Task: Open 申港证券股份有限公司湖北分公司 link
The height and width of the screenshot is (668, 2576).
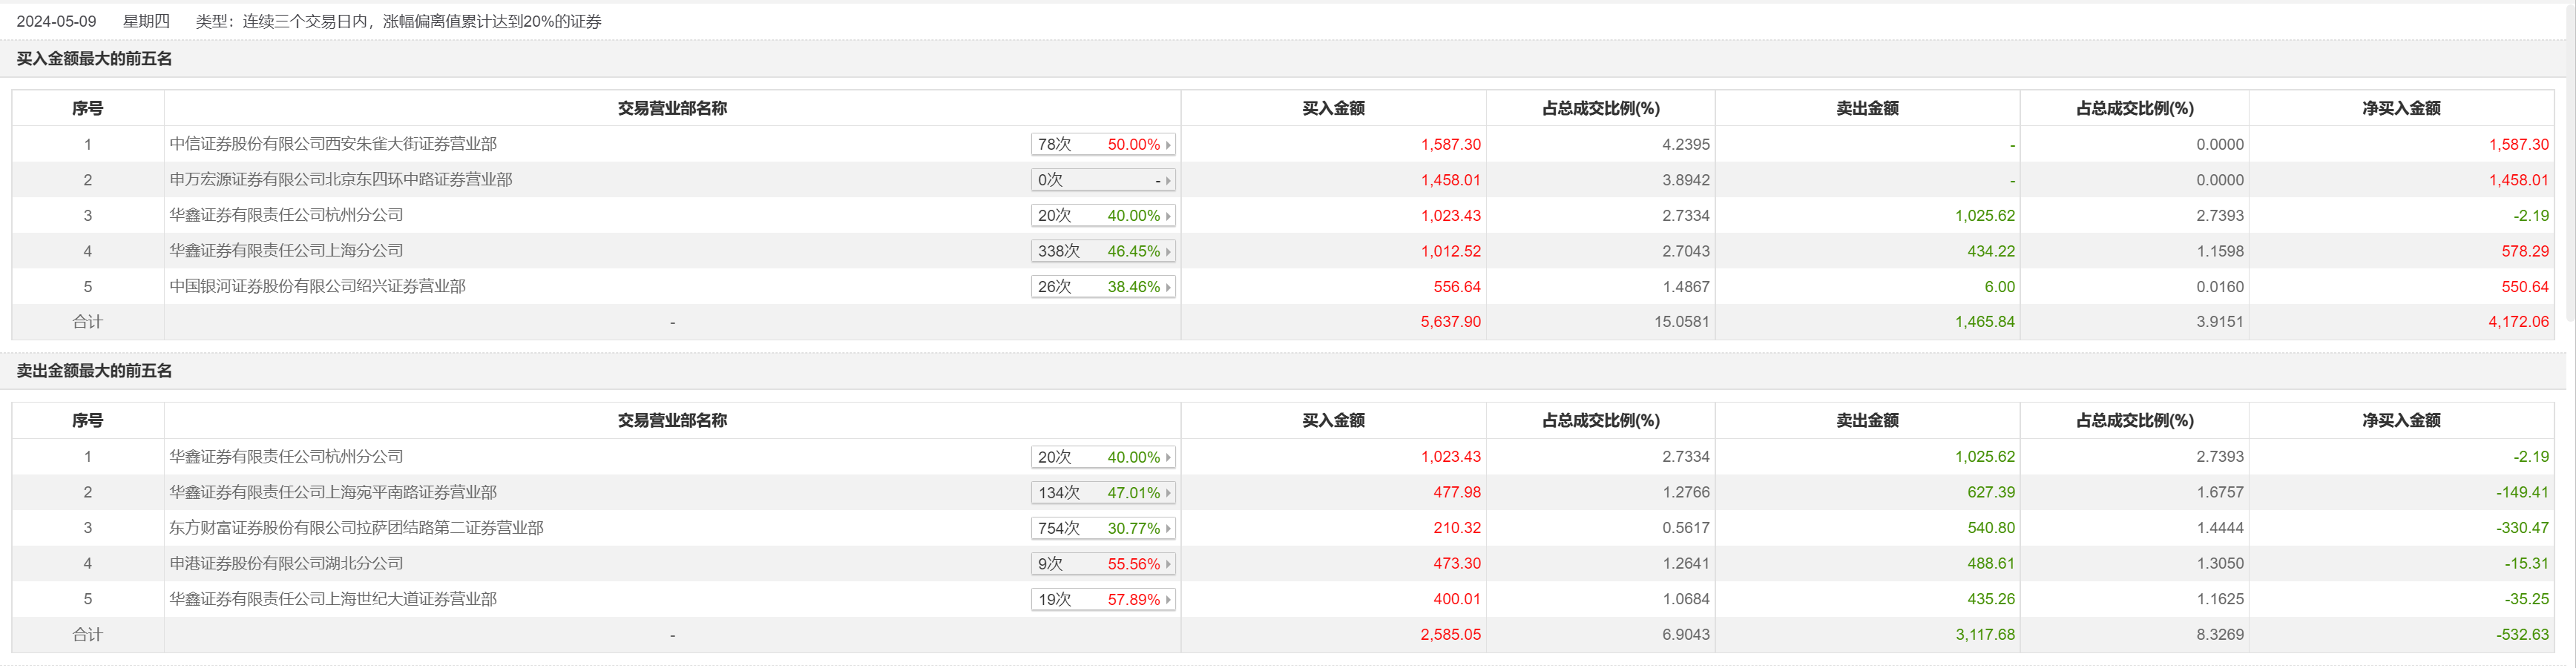Action: point(287,564)
